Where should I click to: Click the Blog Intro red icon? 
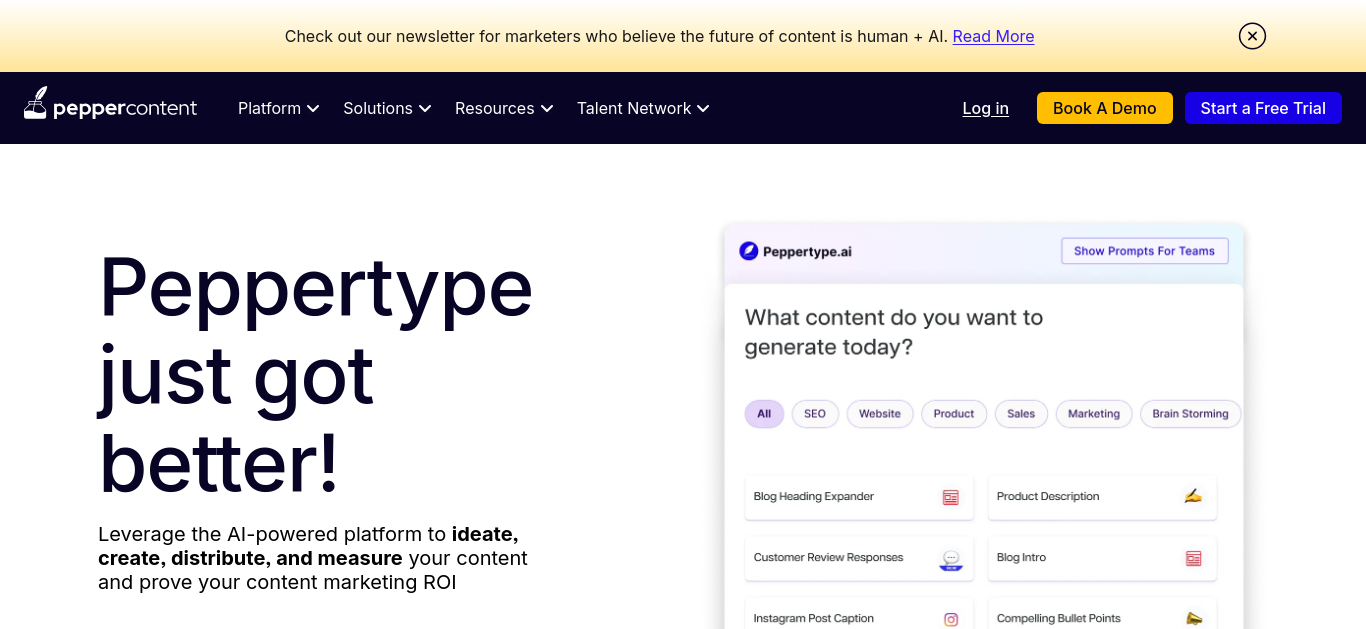coord(1193,558)
